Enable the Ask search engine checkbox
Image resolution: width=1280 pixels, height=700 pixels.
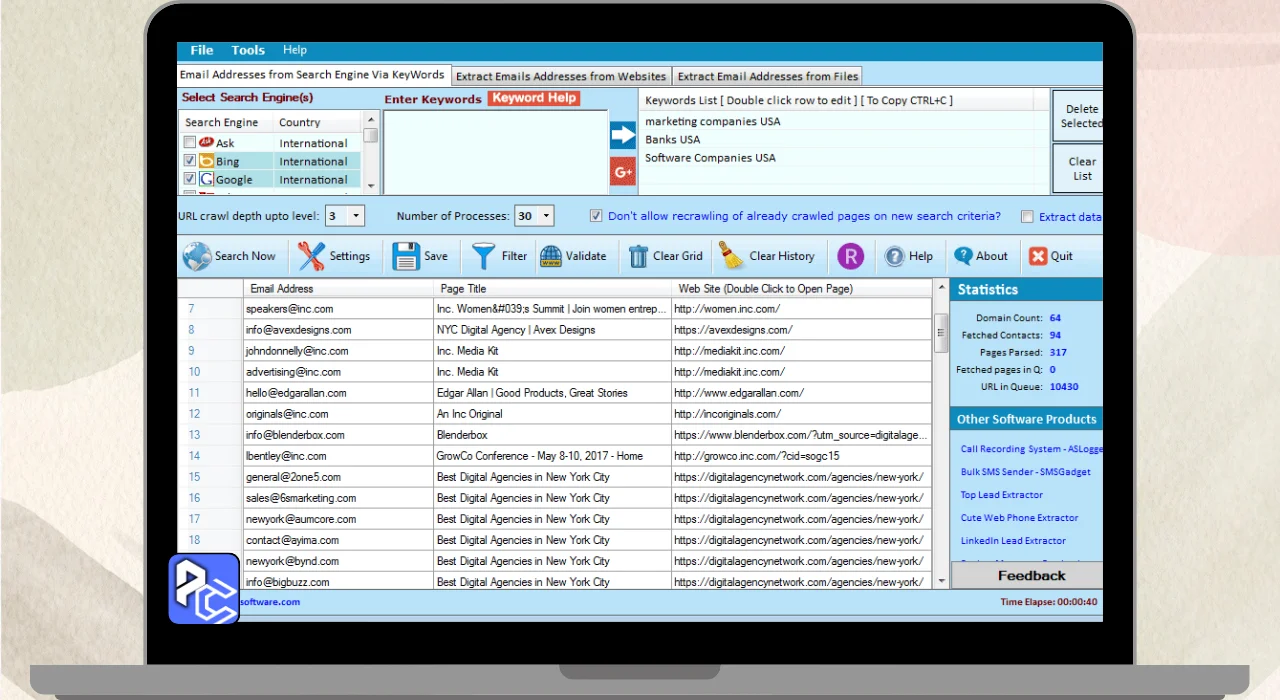tap(190, 143)
